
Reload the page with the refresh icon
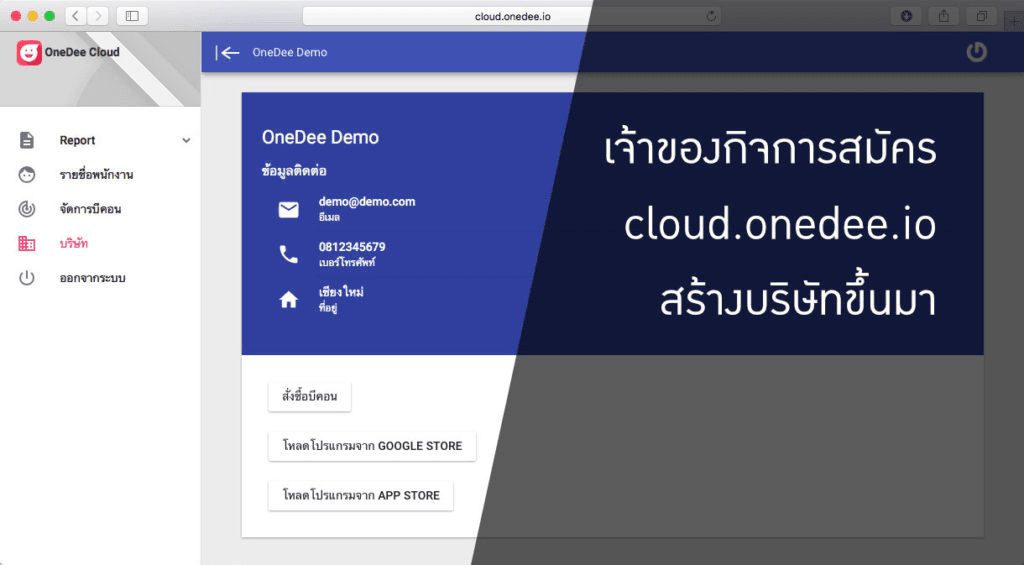pyautogui.click(x=711, y=16)
